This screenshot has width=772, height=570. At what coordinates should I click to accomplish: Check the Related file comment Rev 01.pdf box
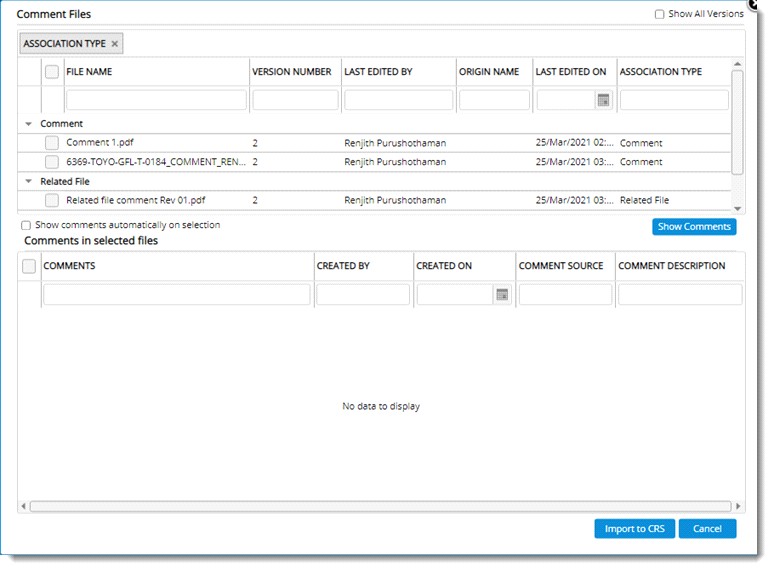point(52,201)
